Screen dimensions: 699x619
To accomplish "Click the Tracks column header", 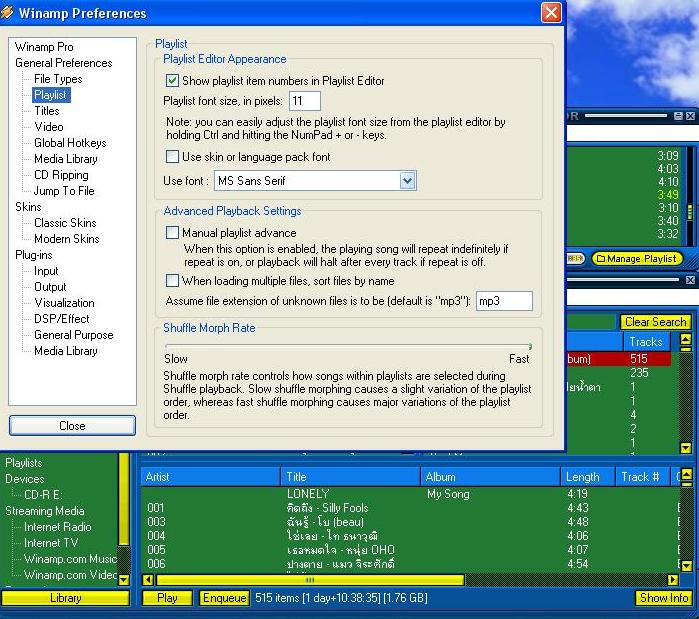I will click(646, 342).
